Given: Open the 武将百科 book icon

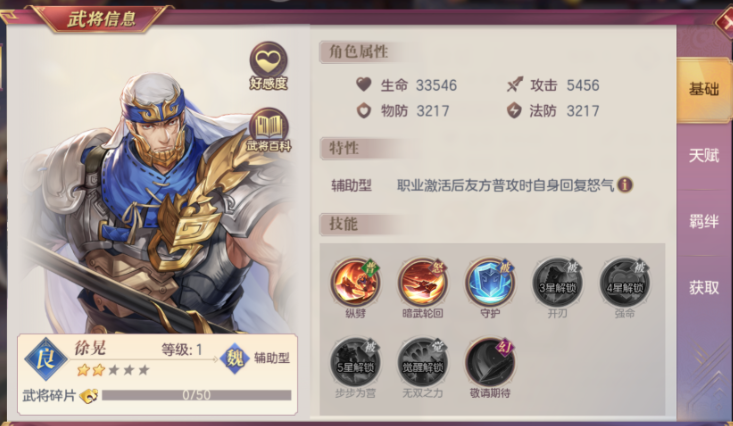Looking at the screenshot, I should pos(268,130).
